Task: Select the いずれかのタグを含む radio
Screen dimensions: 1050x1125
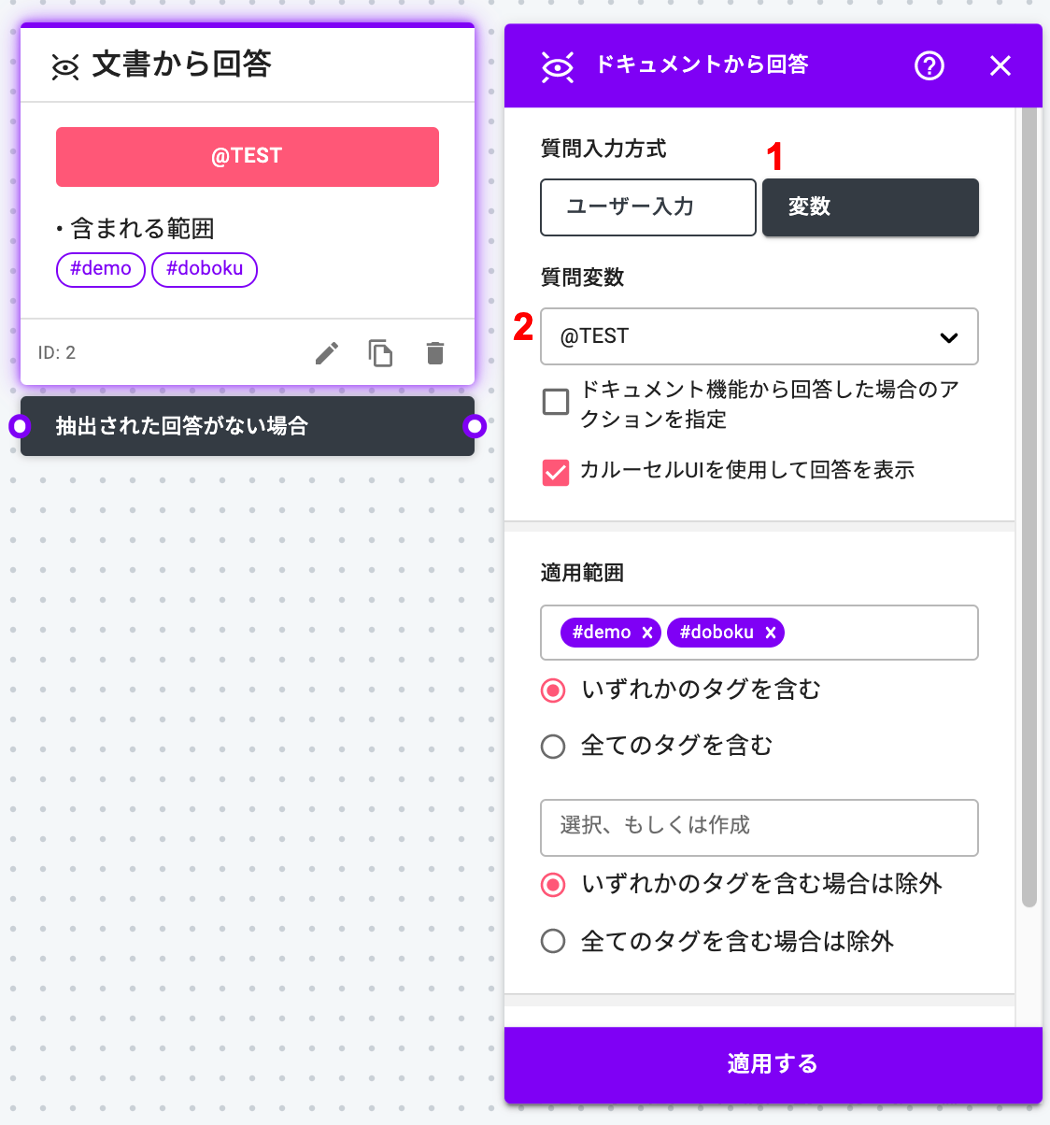Action: [x=553, y=690]
